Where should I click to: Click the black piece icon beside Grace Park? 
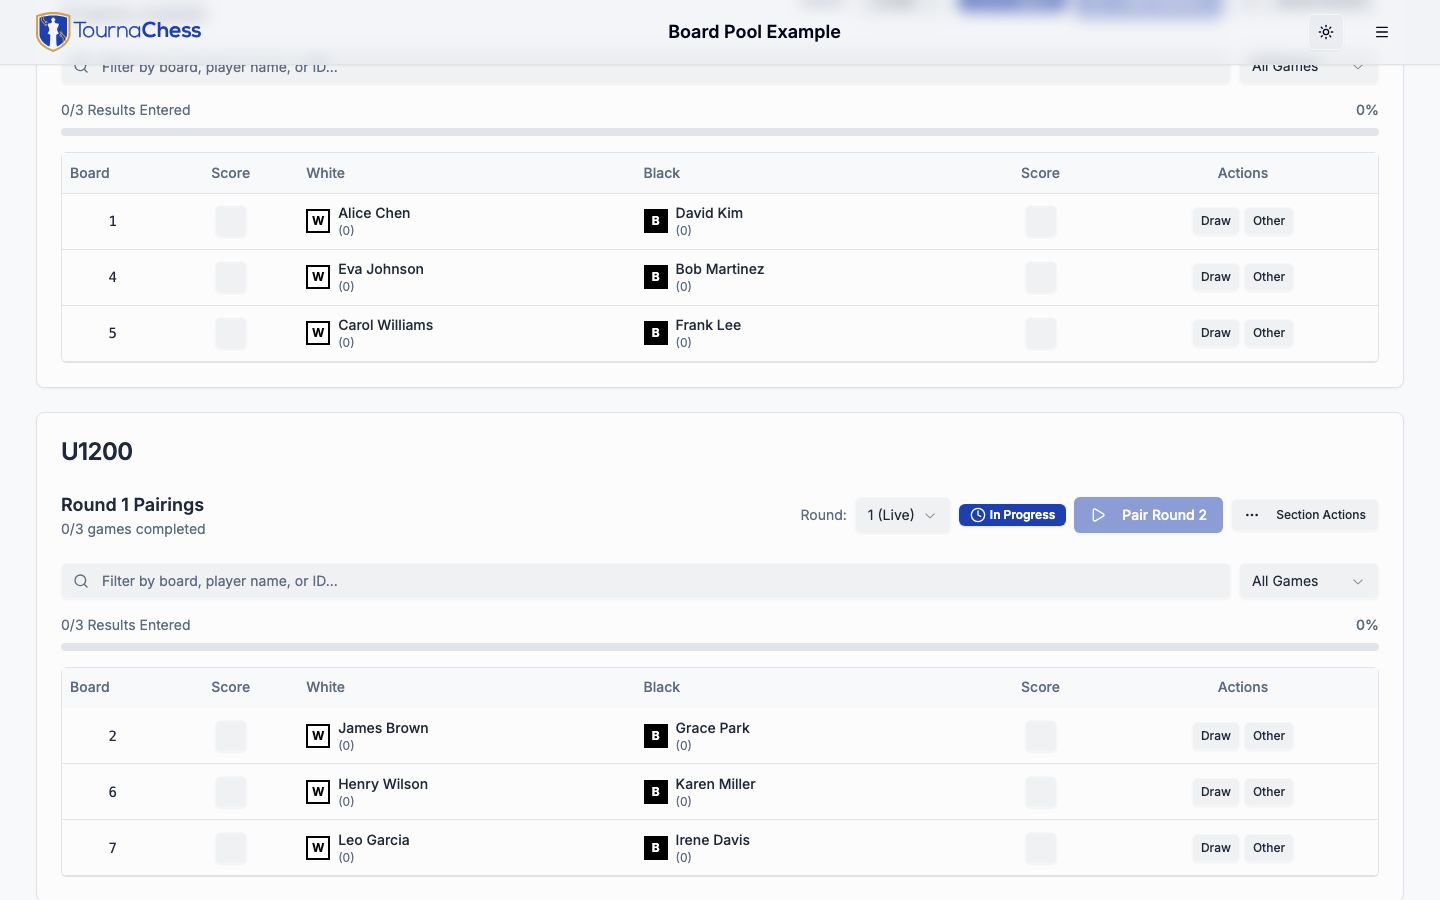point(656,736)
